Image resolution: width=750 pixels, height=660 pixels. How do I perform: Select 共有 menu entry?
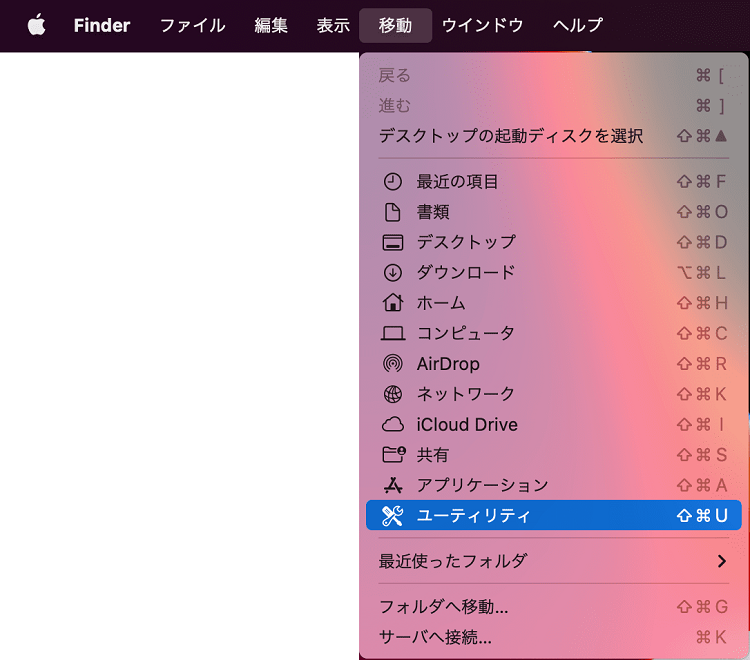pyautogui.click(x=553, y=455)
